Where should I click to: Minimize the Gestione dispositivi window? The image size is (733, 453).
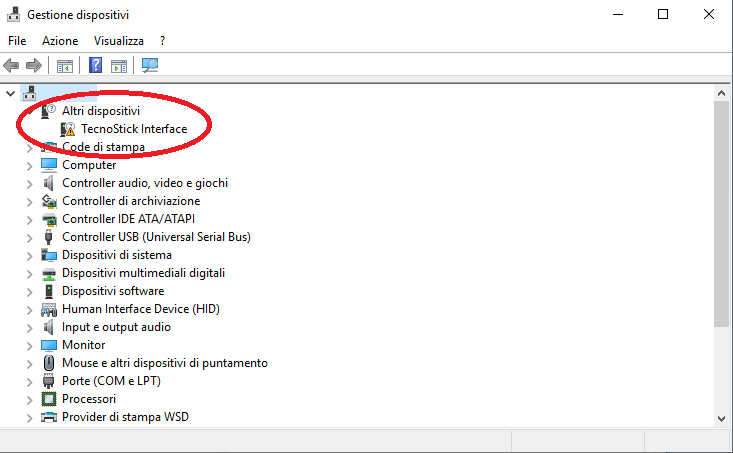[618, 14]
